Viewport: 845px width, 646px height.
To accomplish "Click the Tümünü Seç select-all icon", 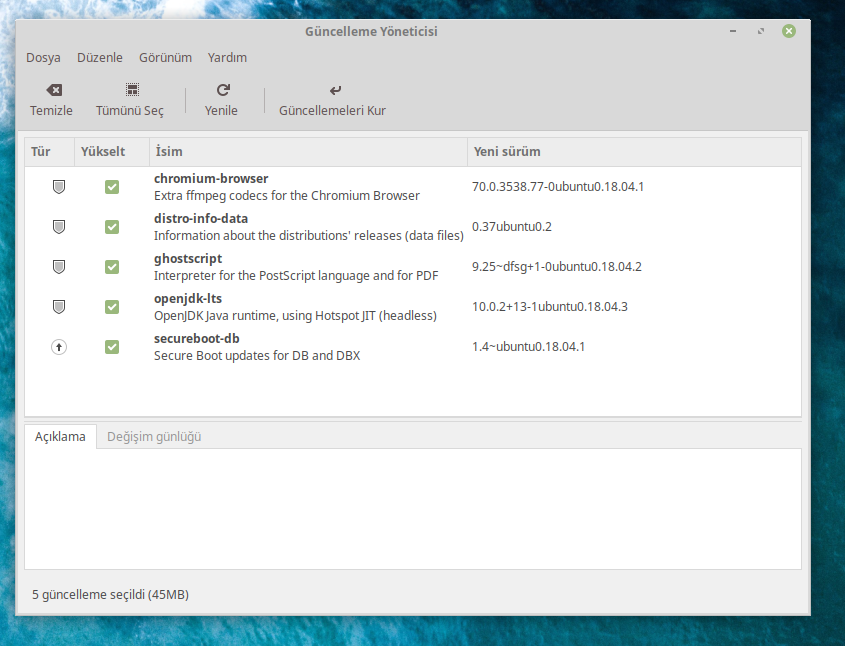I will (132, 89).
